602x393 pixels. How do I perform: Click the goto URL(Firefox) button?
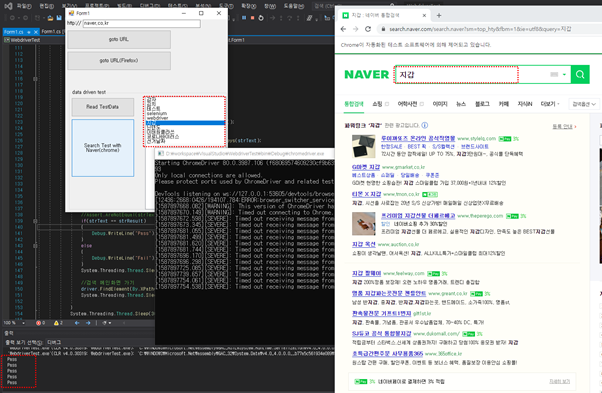click(119, 61)
